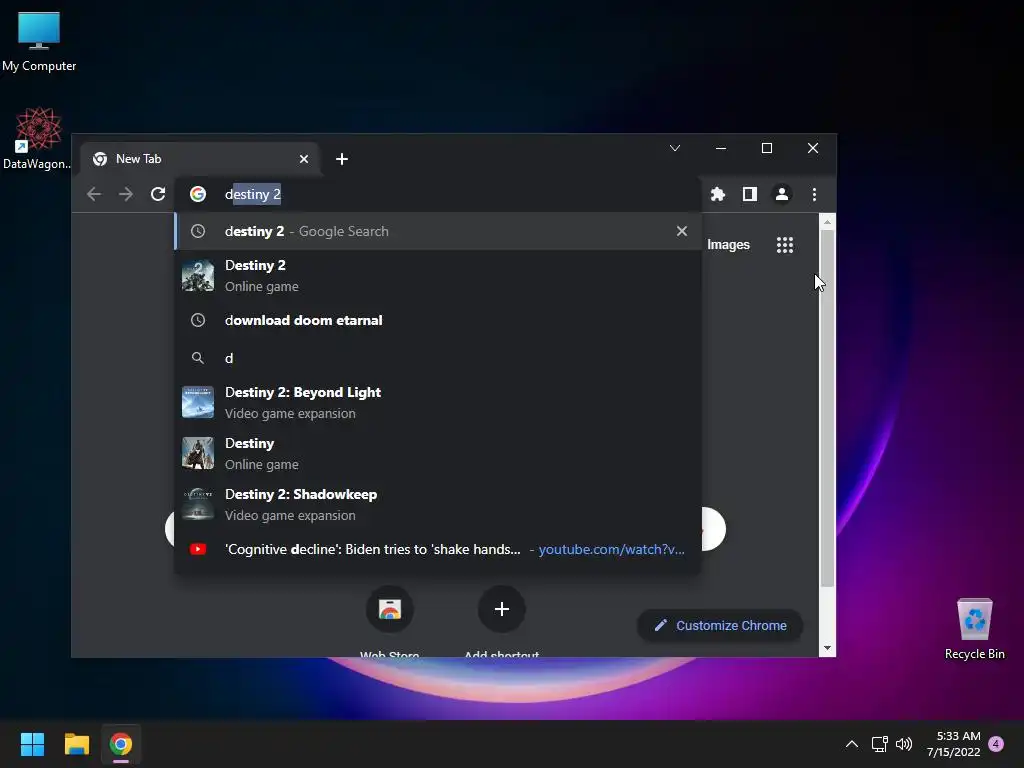Show hidden tray icons chevron
This screenshot has height=768, width=1024.
(x=852, y=744)
